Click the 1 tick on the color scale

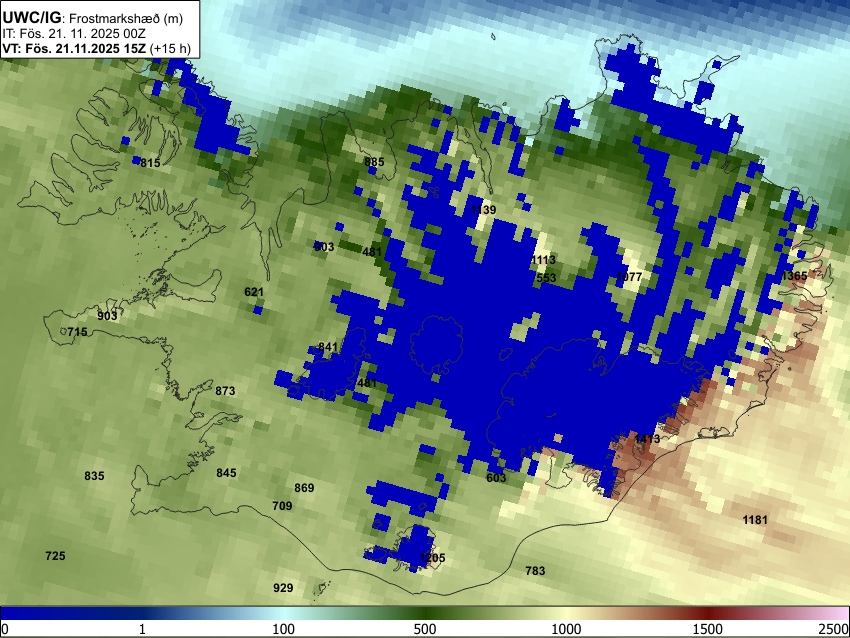(142, 629)
